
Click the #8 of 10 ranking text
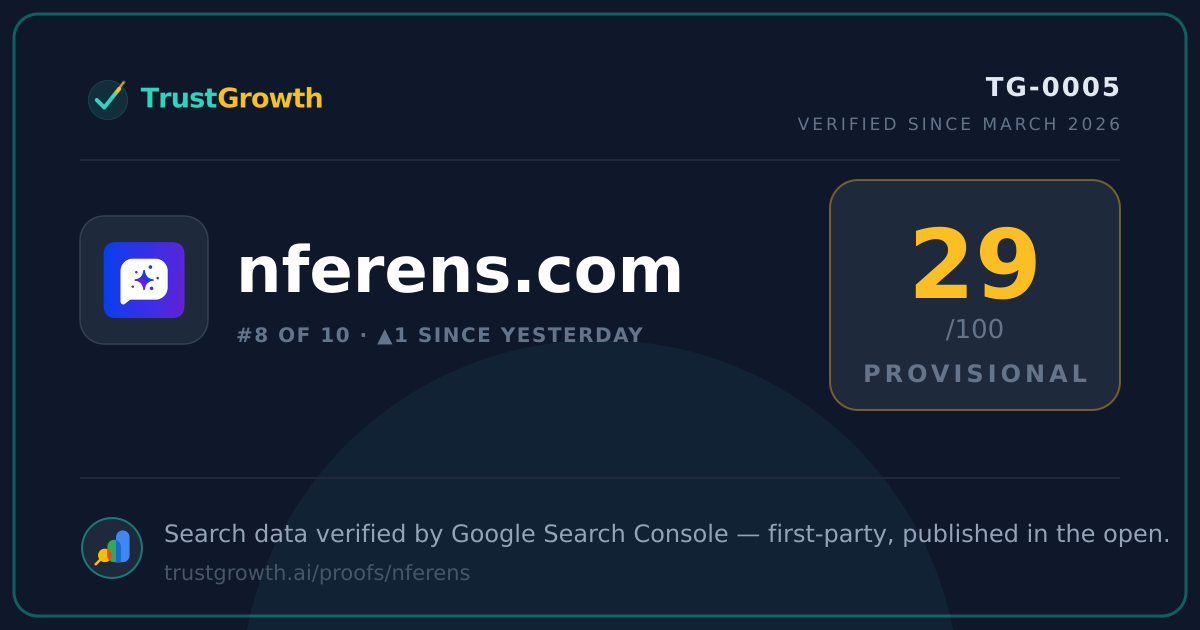294,336
